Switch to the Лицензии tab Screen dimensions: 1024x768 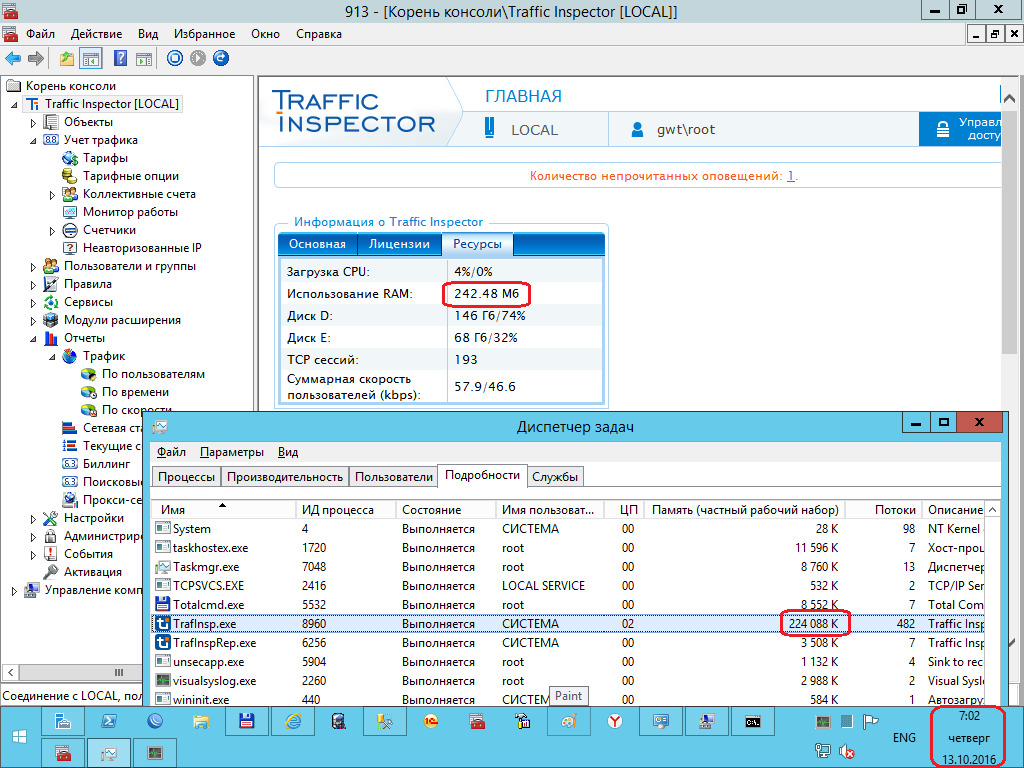[x=399, y=244]
